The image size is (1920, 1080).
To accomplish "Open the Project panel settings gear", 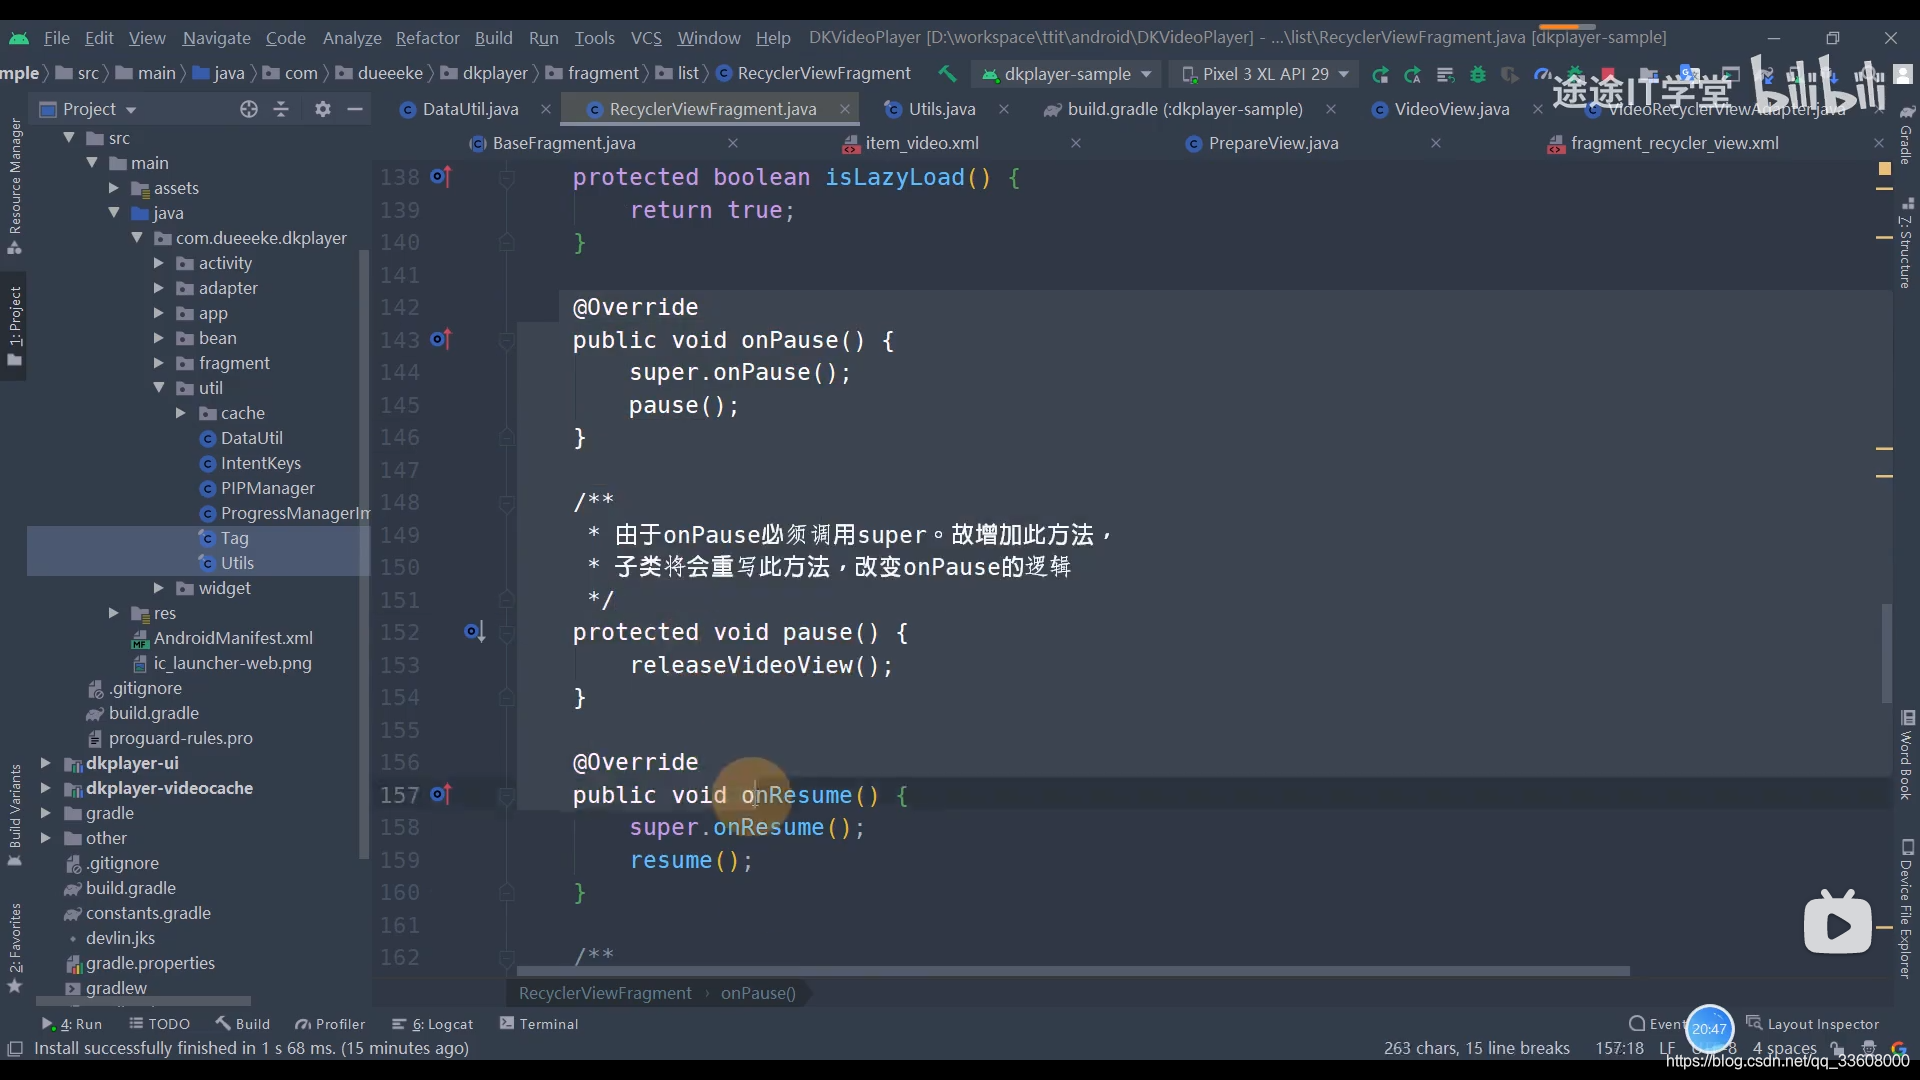I will click(x=322, y=109).
